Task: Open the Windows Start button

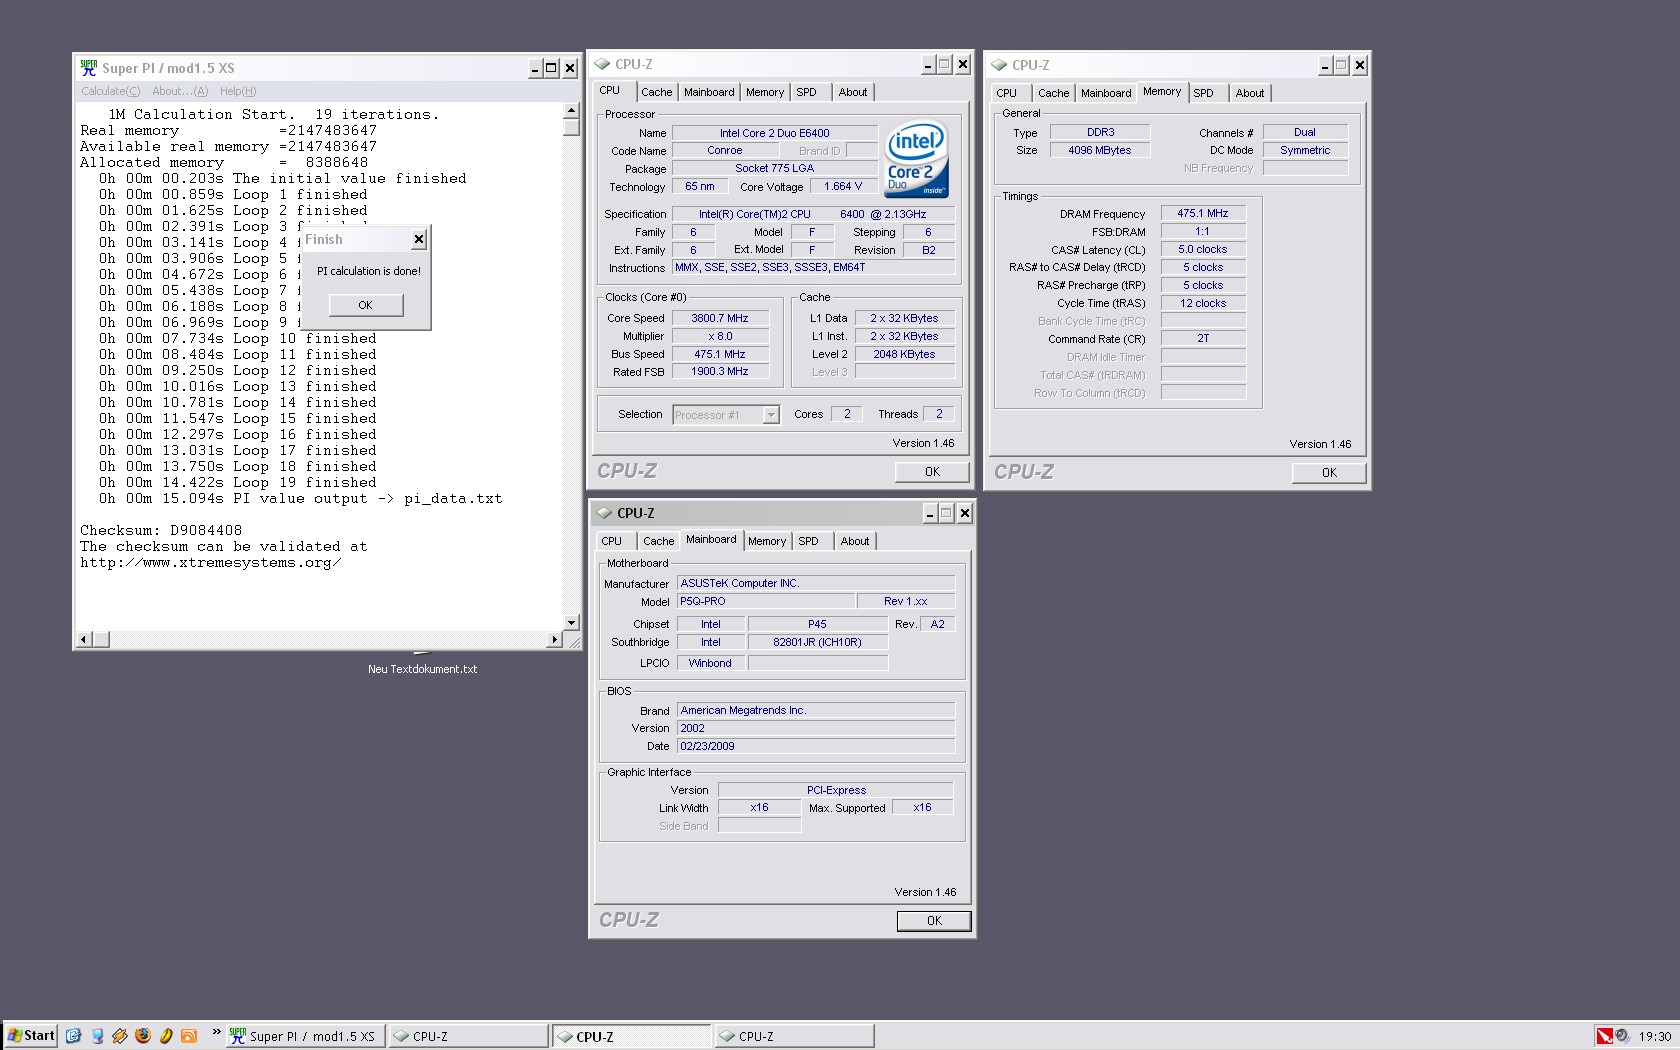Action: pyautogui.click(x=31, y=1036)
